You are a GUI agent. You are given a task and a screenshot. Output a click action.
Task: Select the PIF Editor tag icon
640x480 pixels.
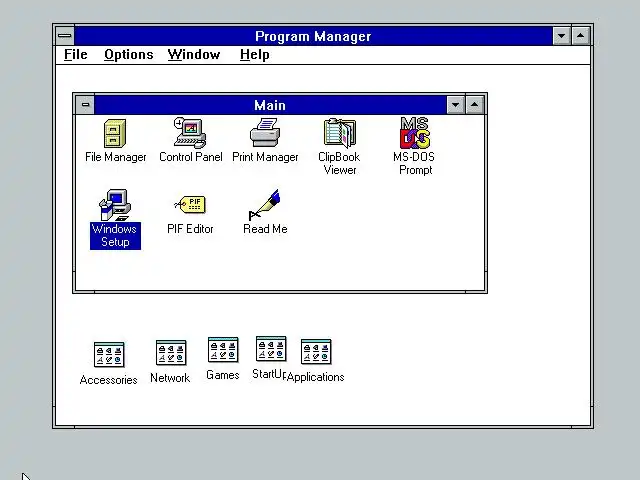click(190, 204)
